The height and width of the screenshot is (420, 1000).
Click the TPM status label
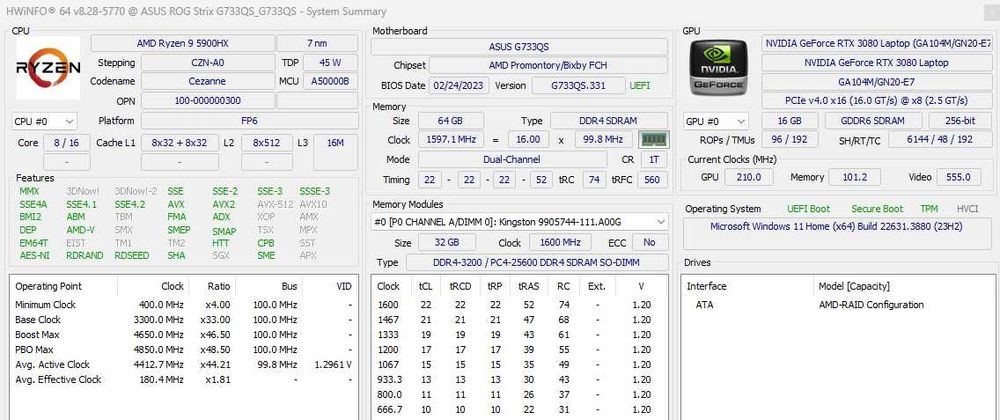tap(929, 209)
